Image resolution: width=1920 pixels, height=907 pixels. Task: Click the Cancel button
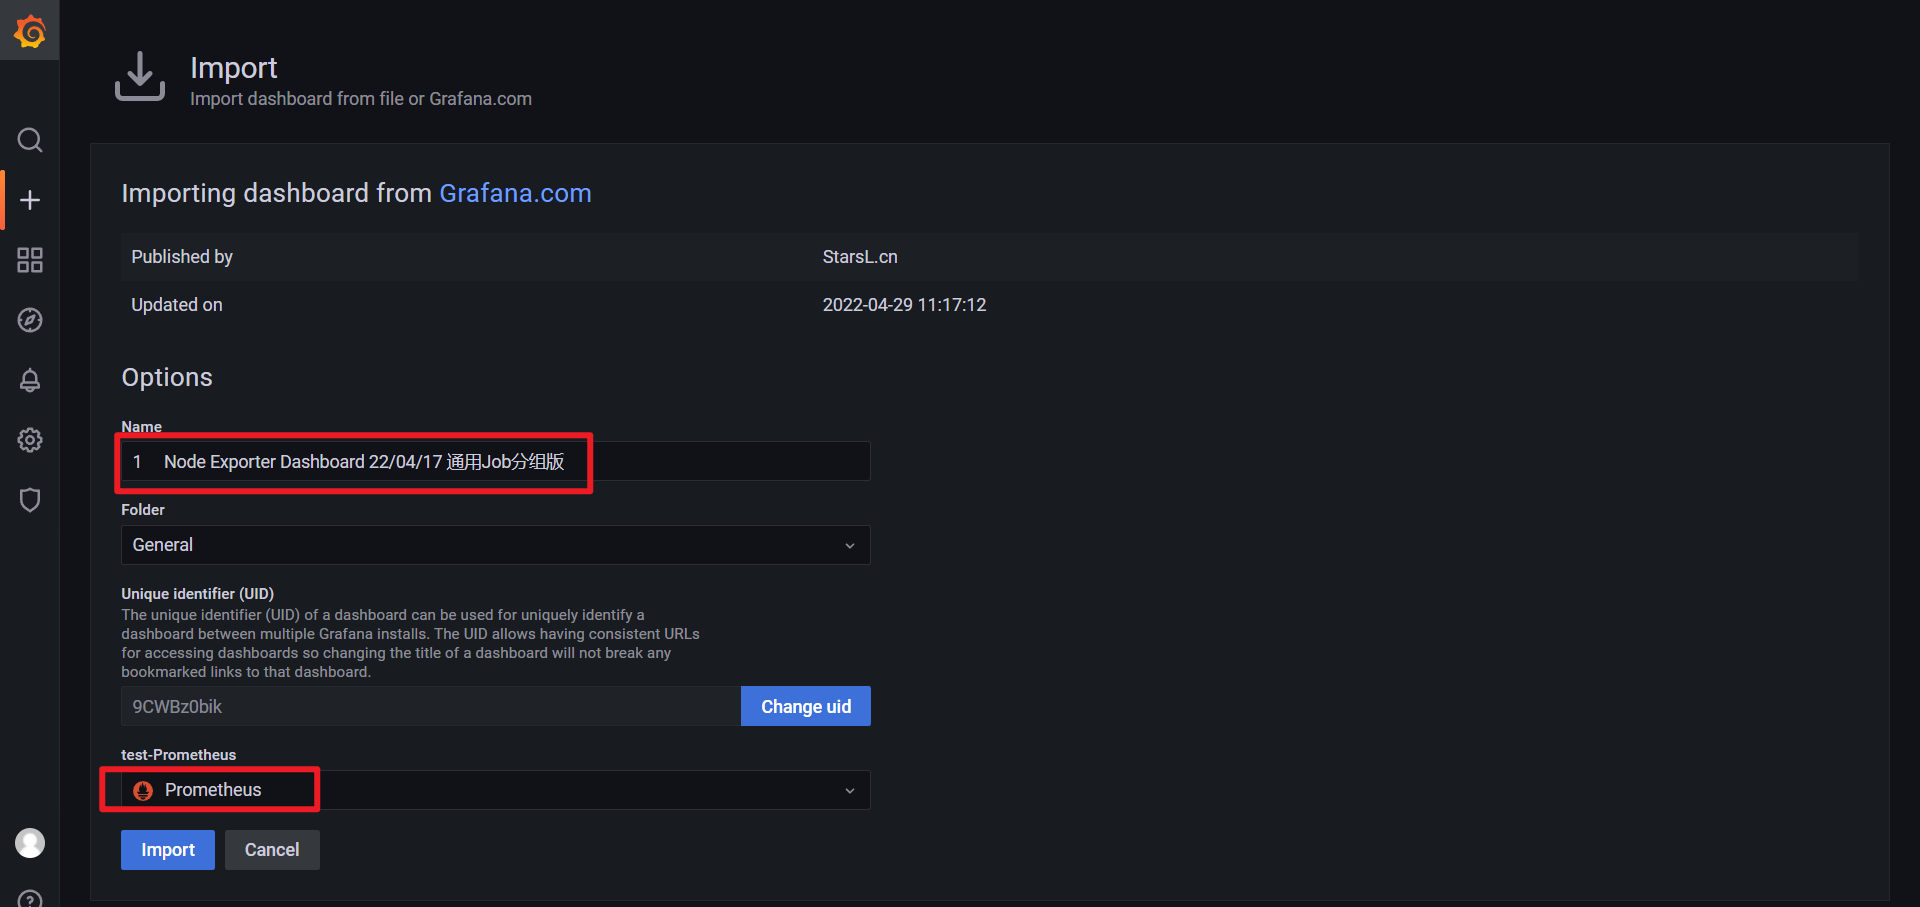coord(272,850)
